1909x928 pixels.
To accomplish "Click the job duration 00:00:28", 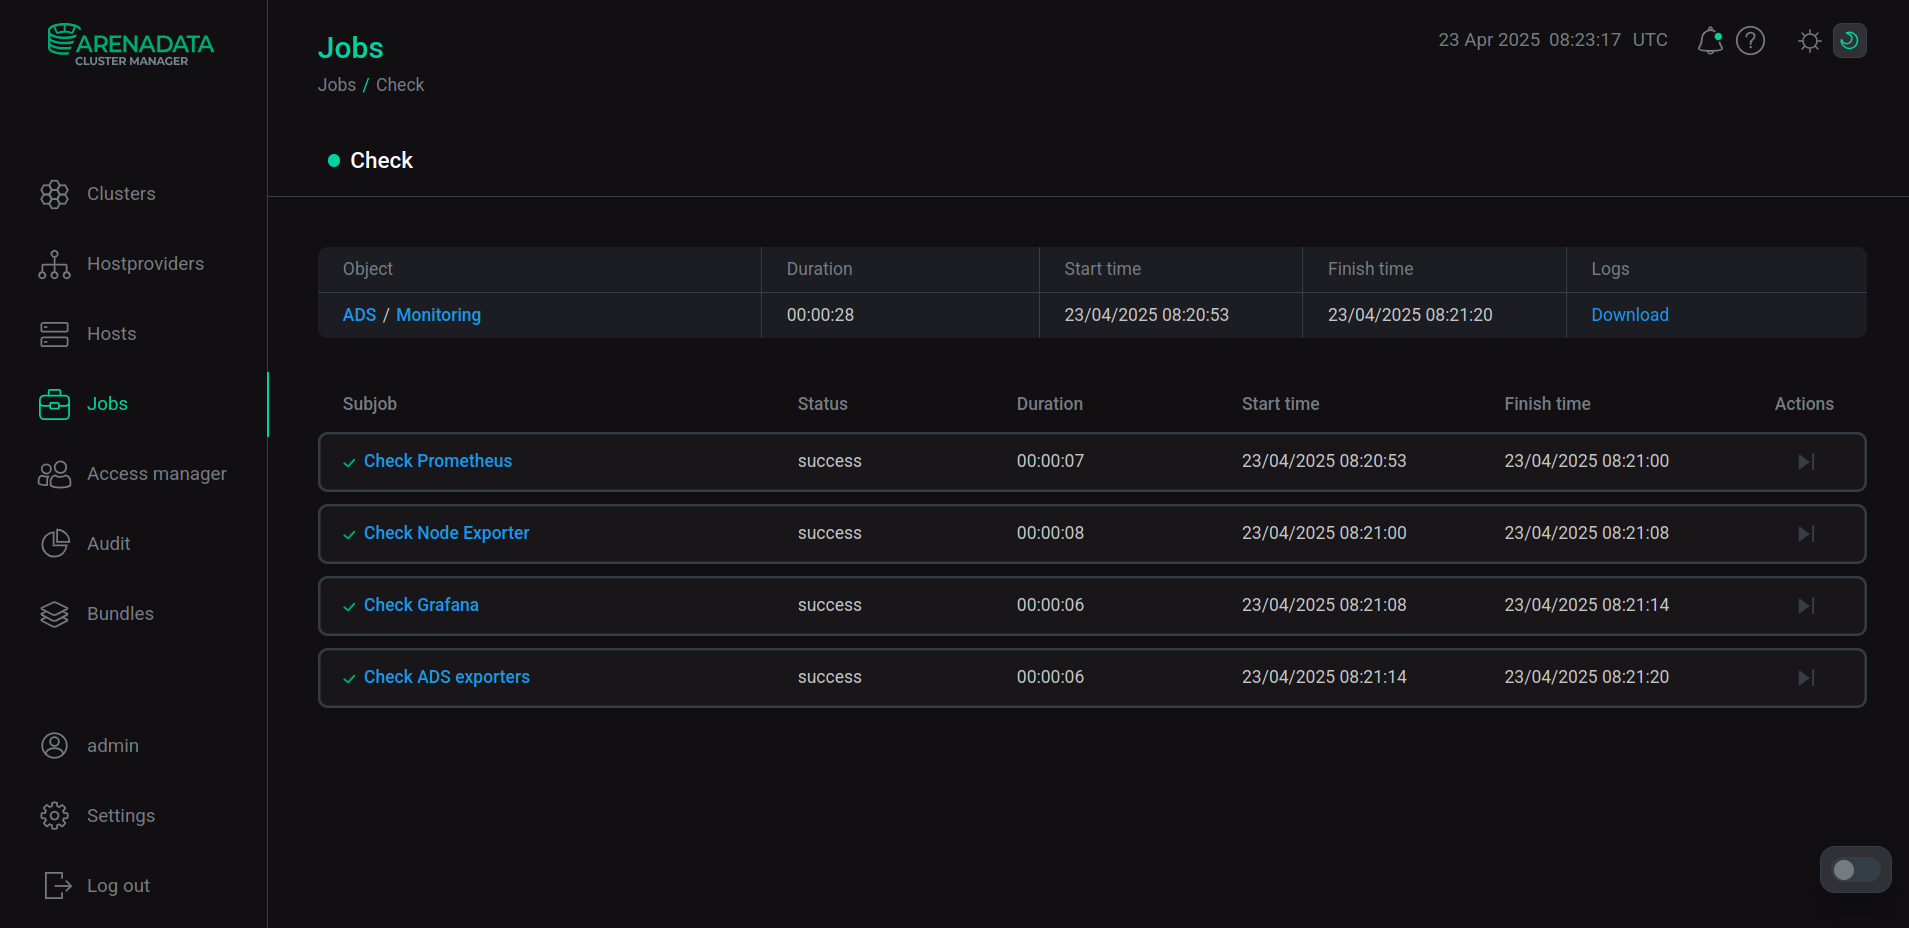I will pyautogui.click(x=820, y=315).
